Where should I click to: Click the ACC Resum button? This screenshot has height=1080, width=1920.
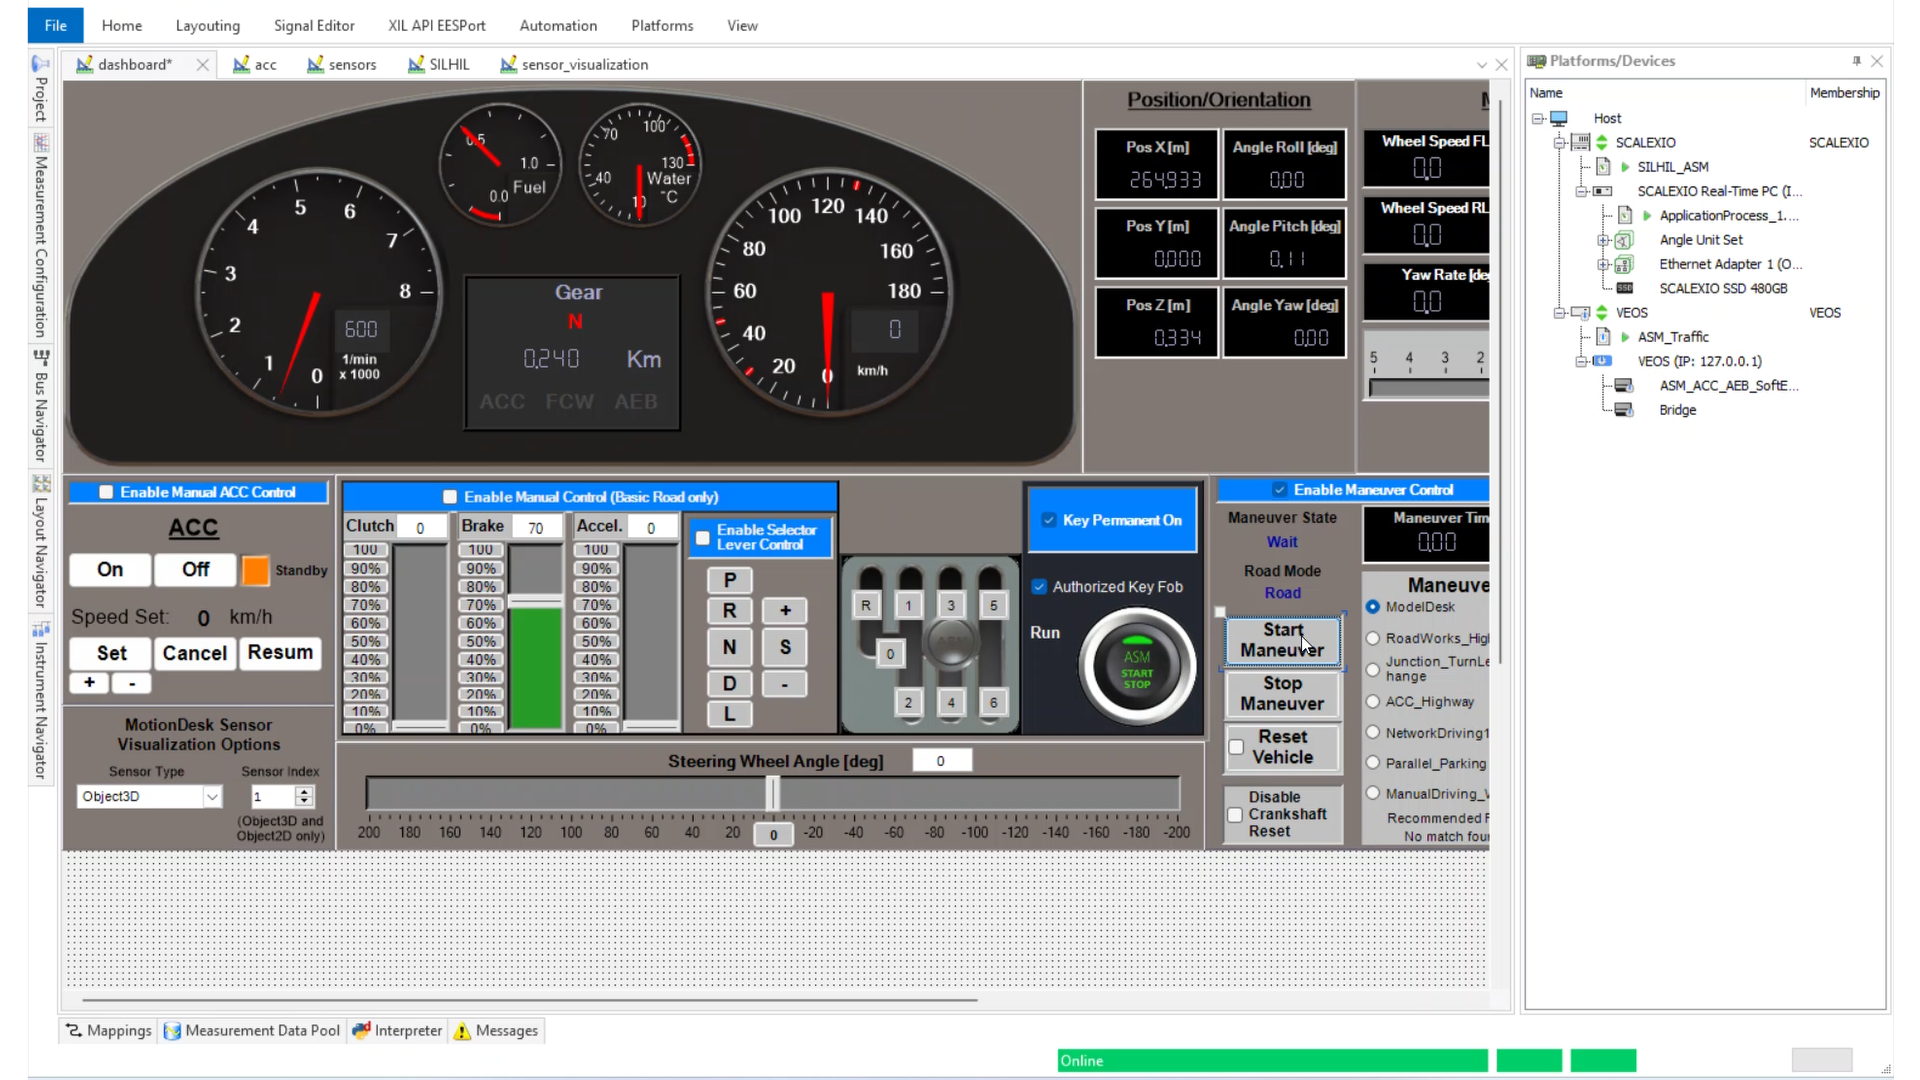(280, 653)
